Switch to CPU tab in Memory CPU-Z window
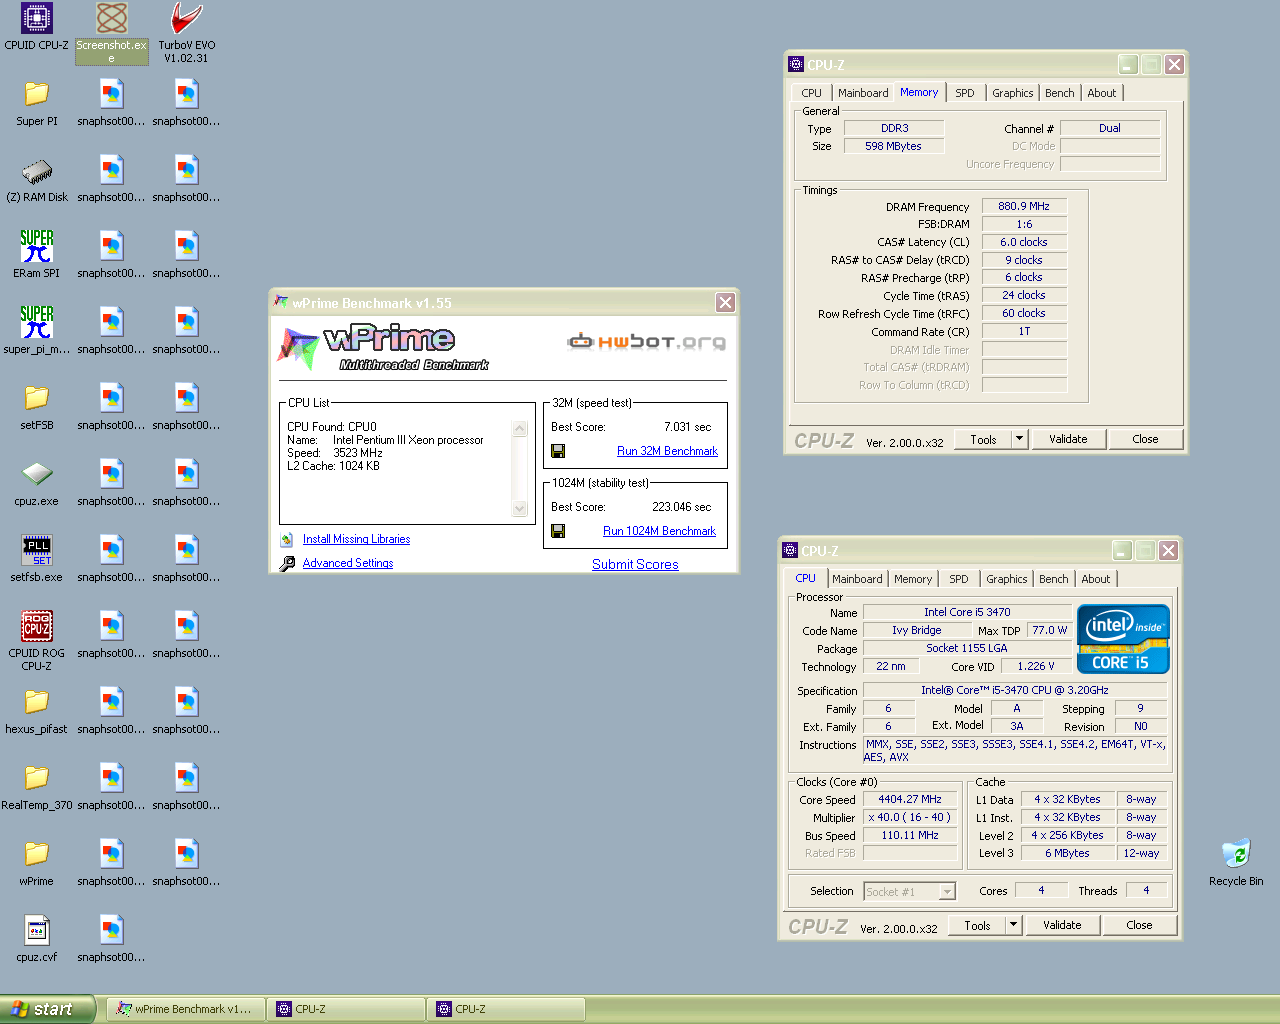 click(811, 93)
